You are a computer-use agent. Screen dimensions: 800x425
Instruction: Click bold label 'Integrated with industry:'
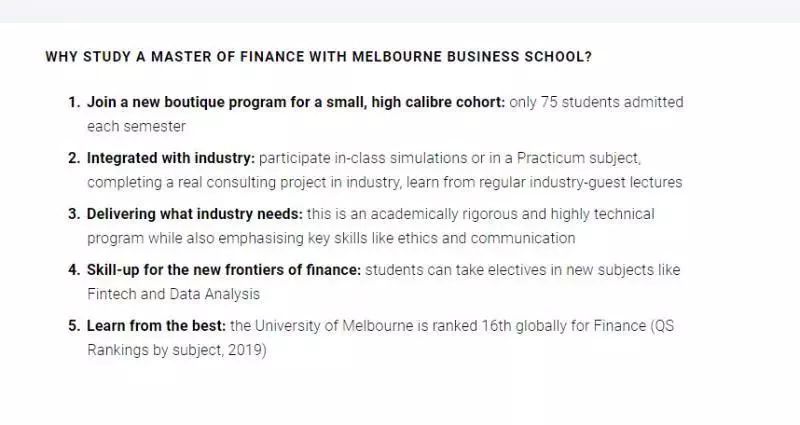170,158
